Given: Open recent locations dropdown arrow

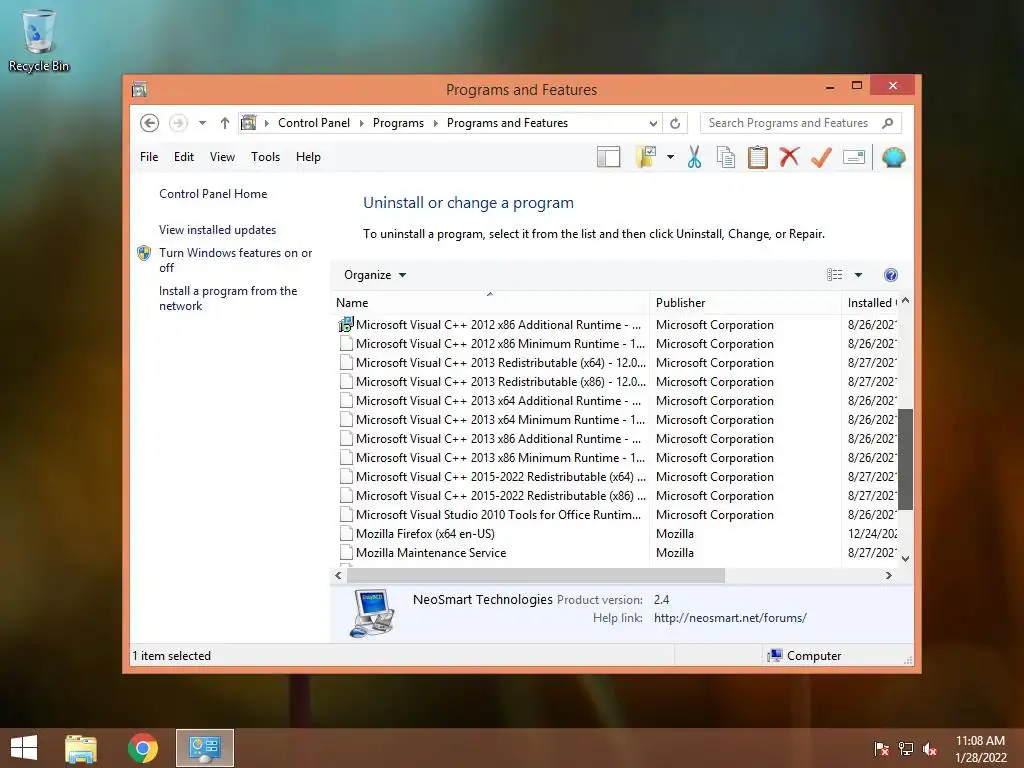Looking at the screenshot, I should [x=202, y=123].
